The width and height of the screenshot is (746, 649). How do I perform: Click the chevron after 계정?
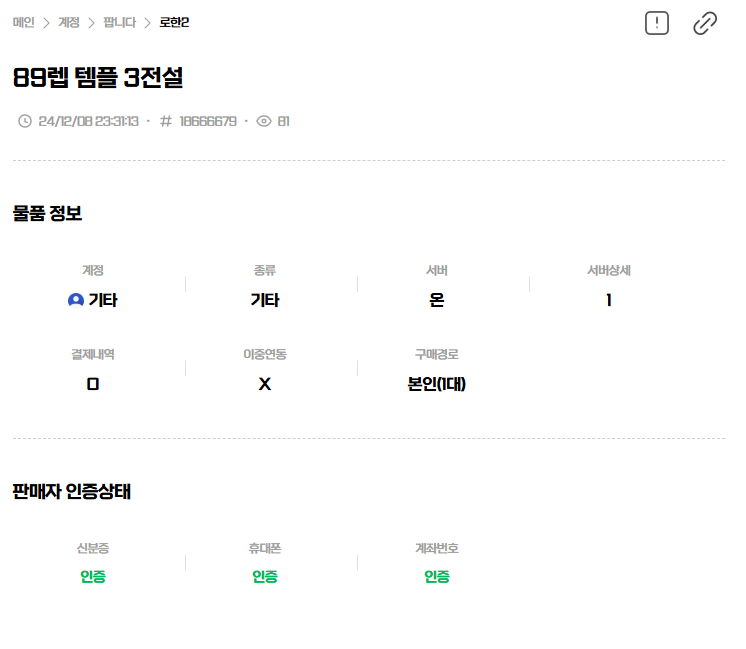[92, 22]
